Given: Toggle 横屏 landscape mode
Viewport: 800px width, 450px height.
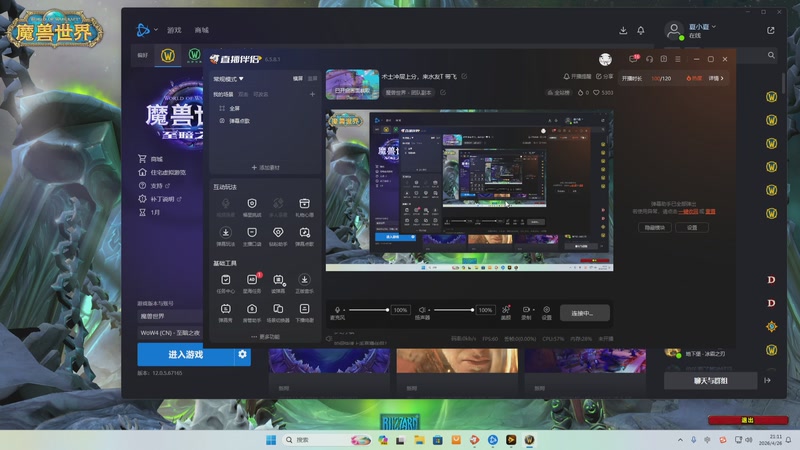Looking at the screenshot, I should pyautogui.click(x=298, y=79).
